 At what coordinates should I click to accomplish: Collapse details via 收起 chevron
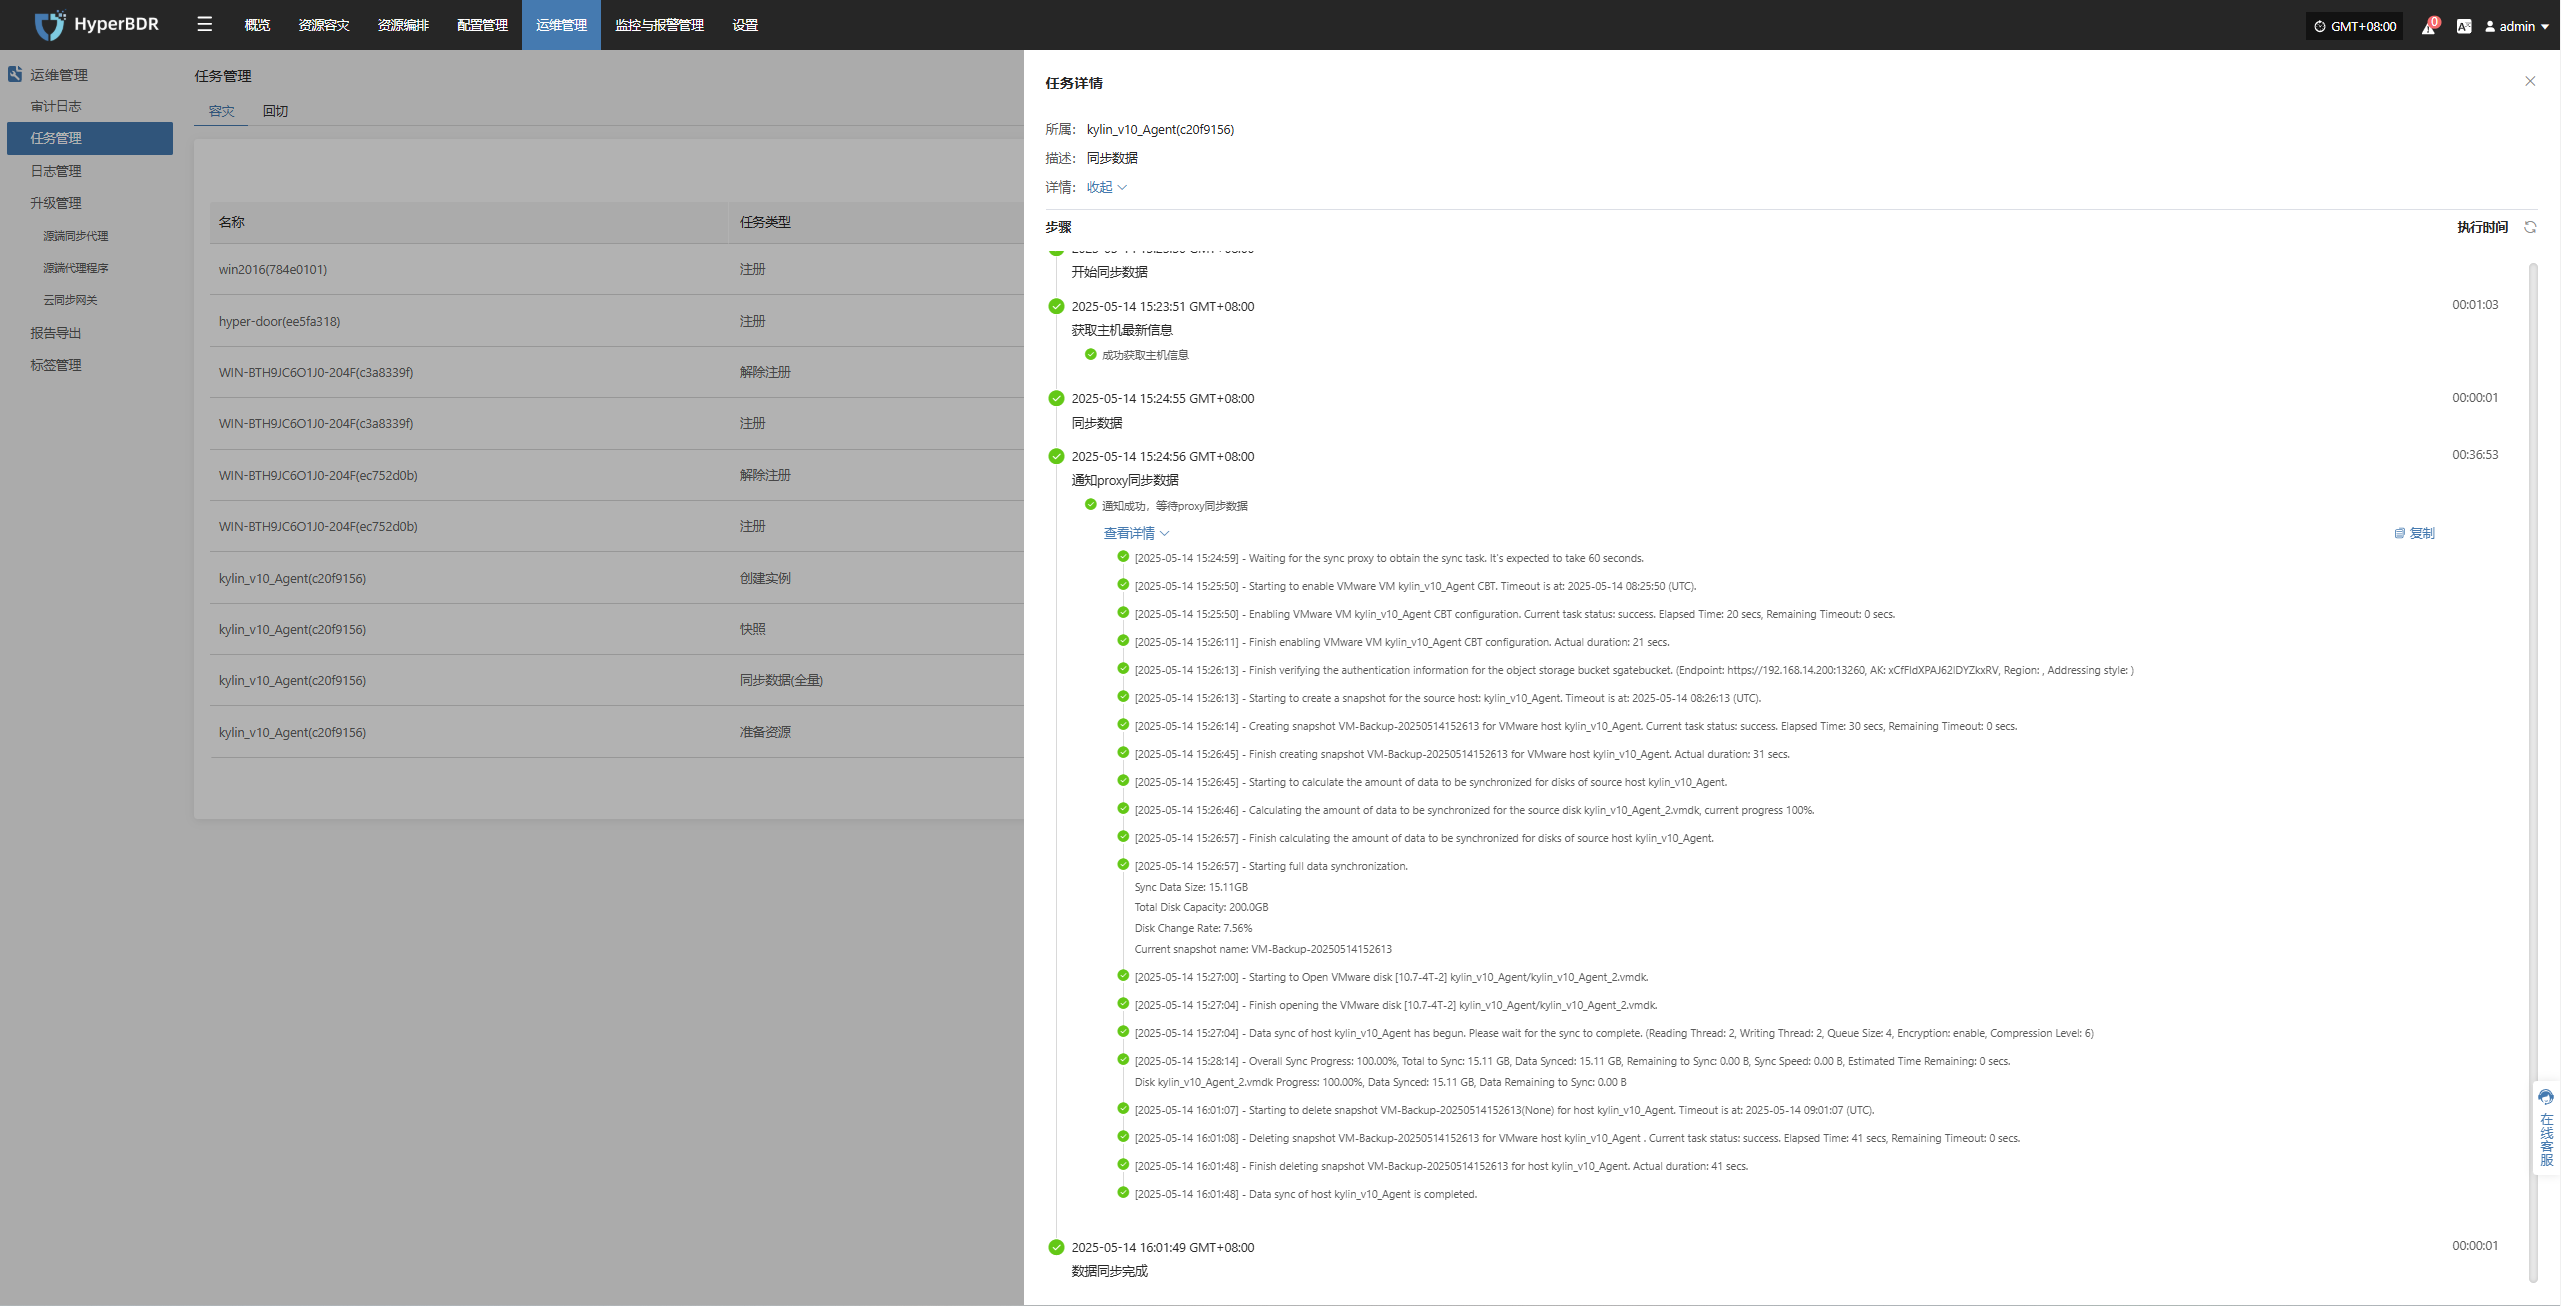[x=1107, y=187]
